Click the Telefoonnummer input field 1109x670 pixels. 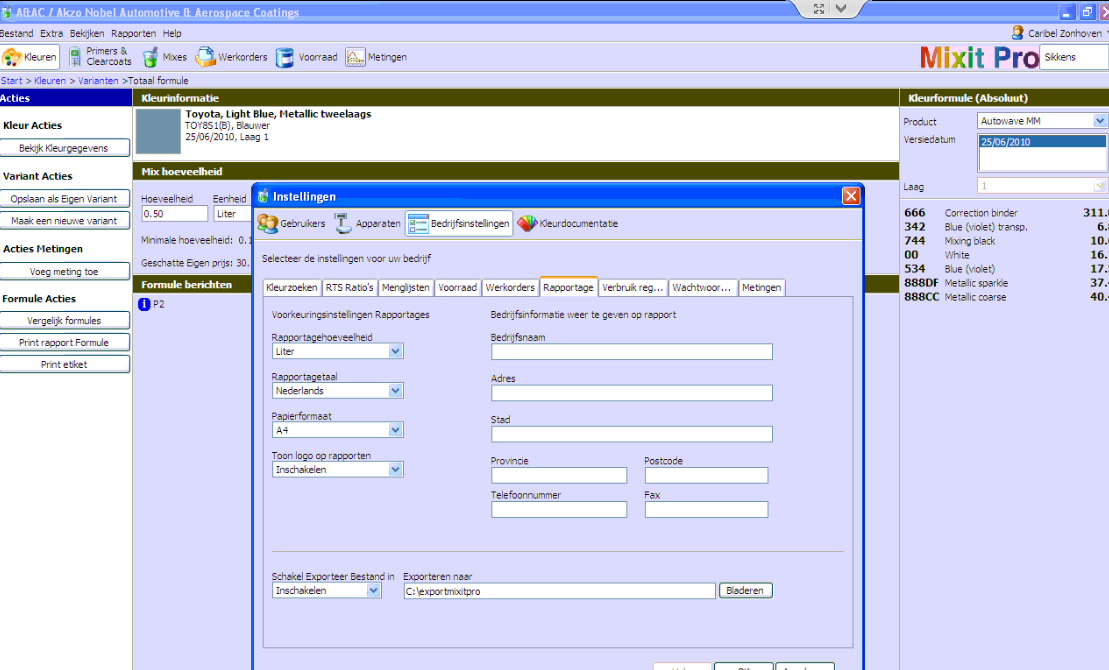point(559,509)
